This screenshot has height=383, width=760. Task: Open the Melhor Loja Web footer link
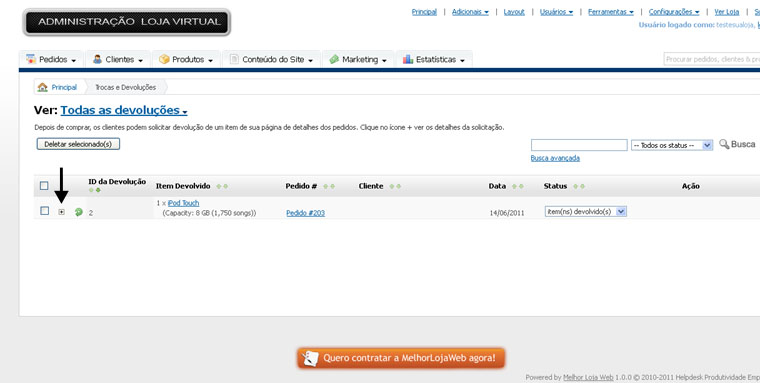(x=588, y=377)
